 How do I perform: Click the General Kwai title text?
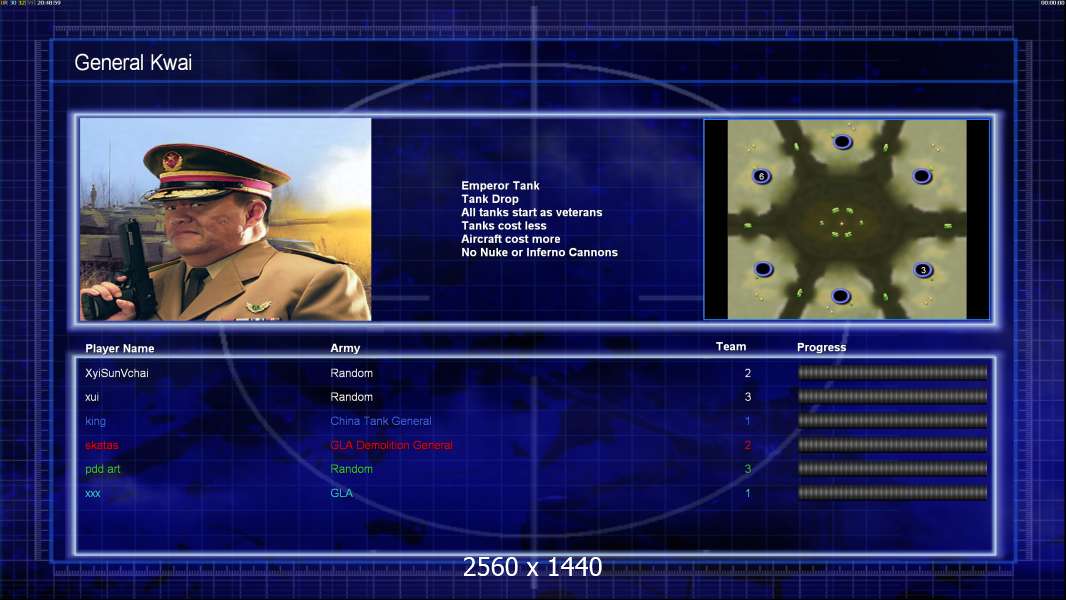(133, 63)
